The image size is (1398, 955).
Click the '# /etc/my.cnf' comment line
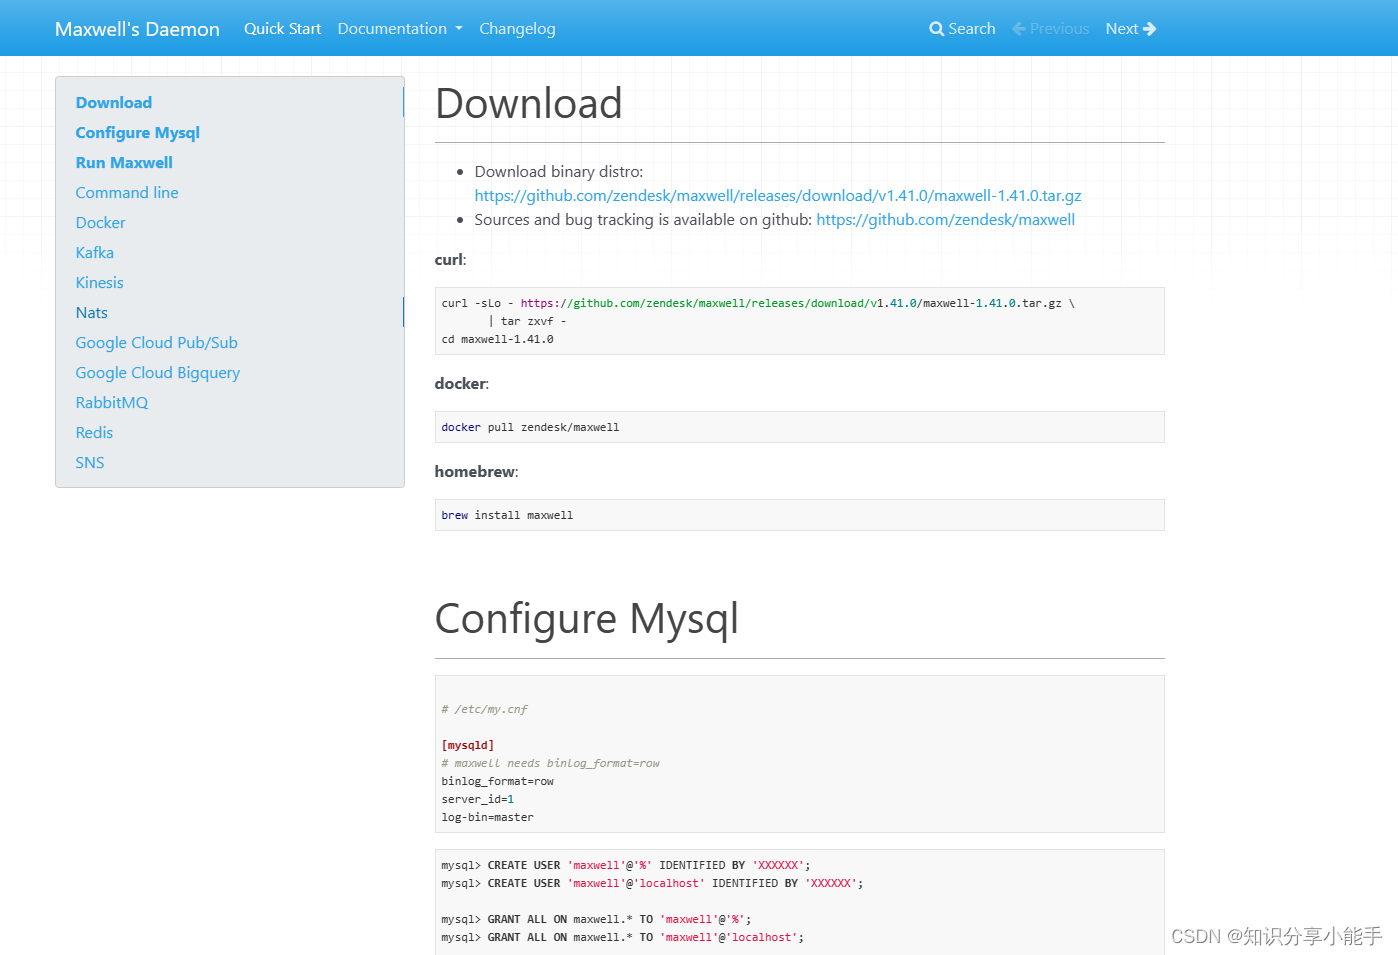click(484, 709)
